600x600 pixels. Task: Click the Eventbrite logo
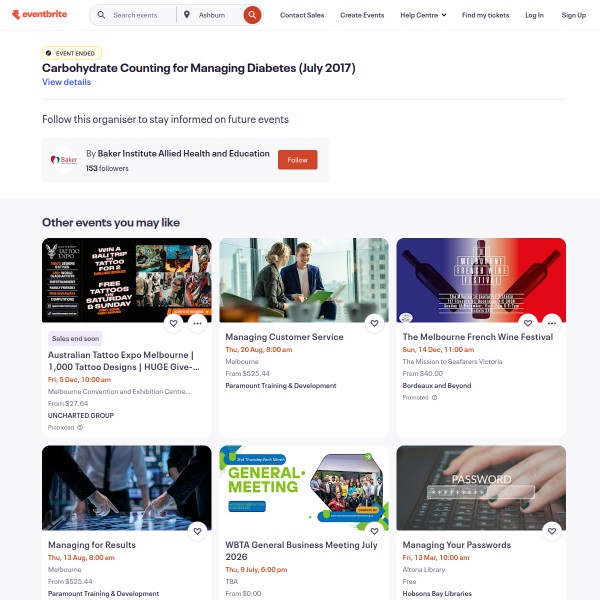point(39,15)
